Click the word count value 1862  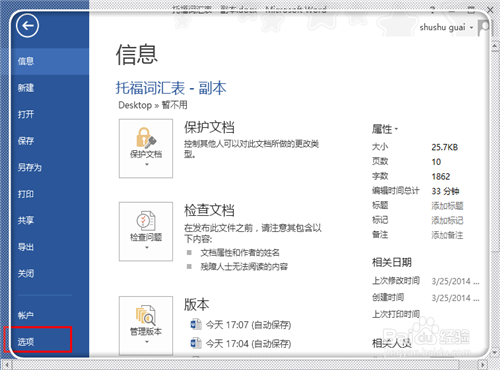click(x=441, y=176)
